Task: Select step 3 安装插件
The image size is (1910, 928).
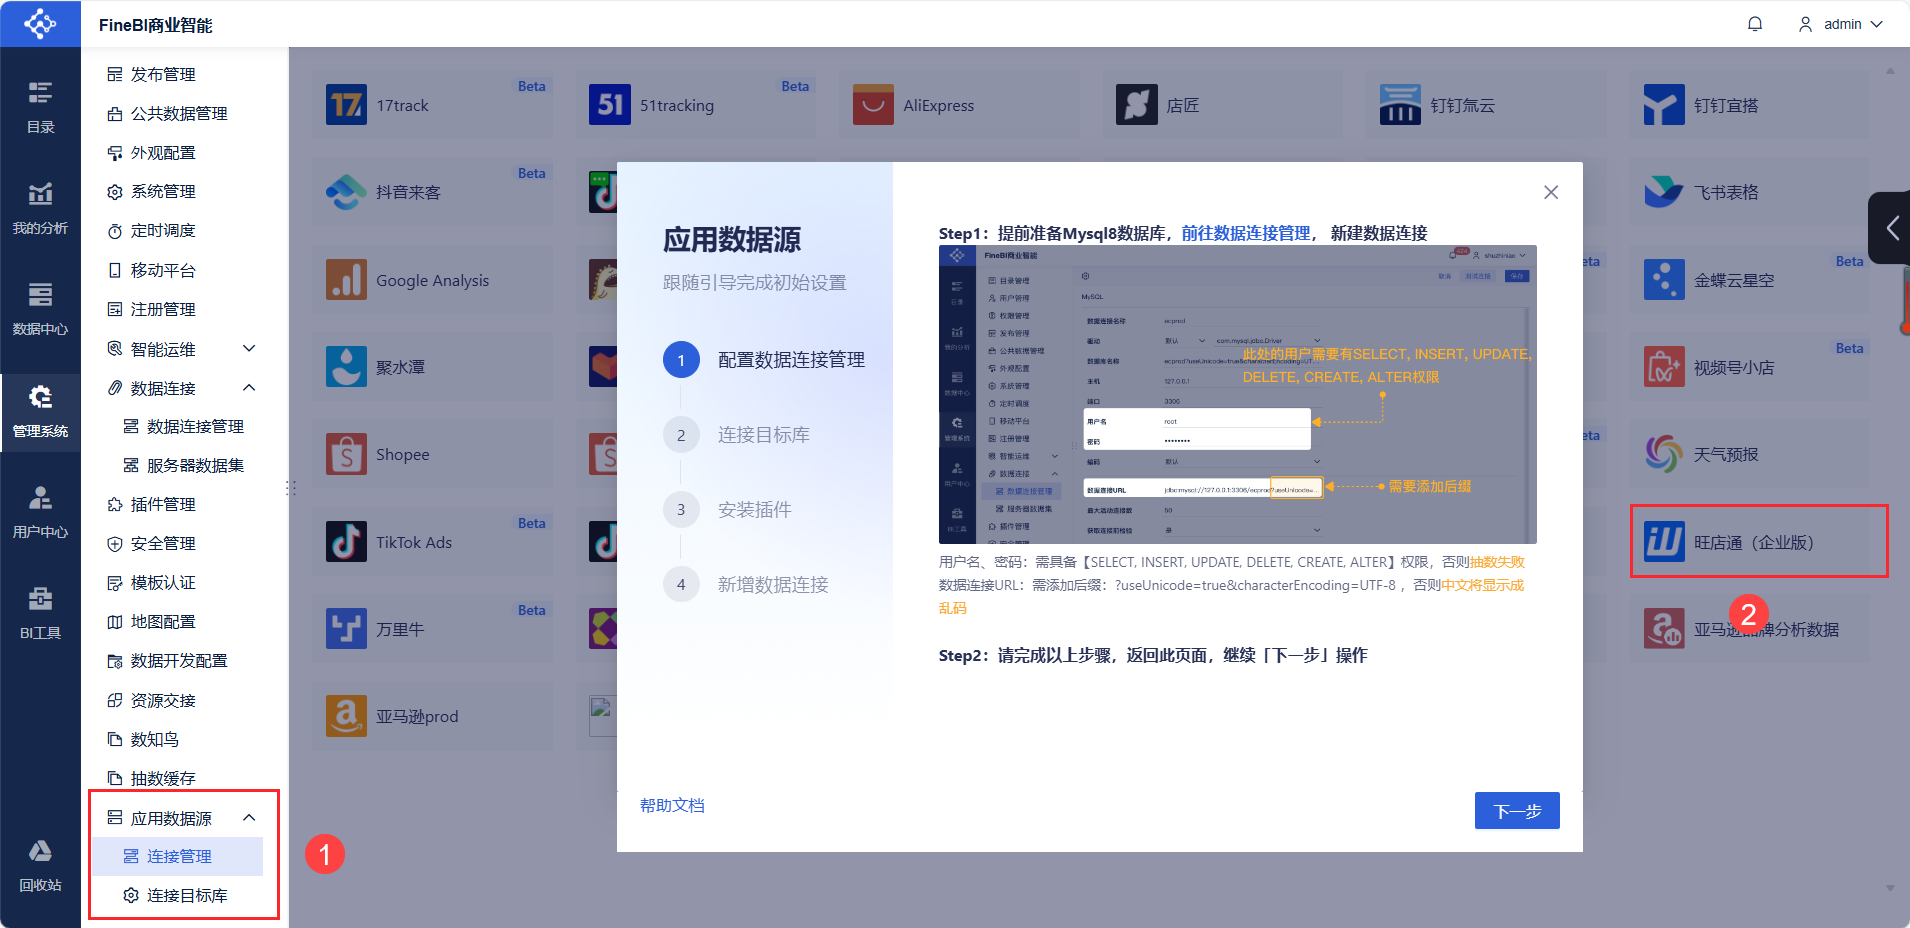Action: point(727,510)
